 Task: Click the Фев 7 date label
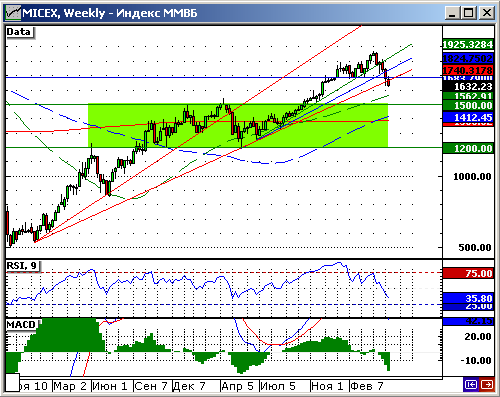367,386
